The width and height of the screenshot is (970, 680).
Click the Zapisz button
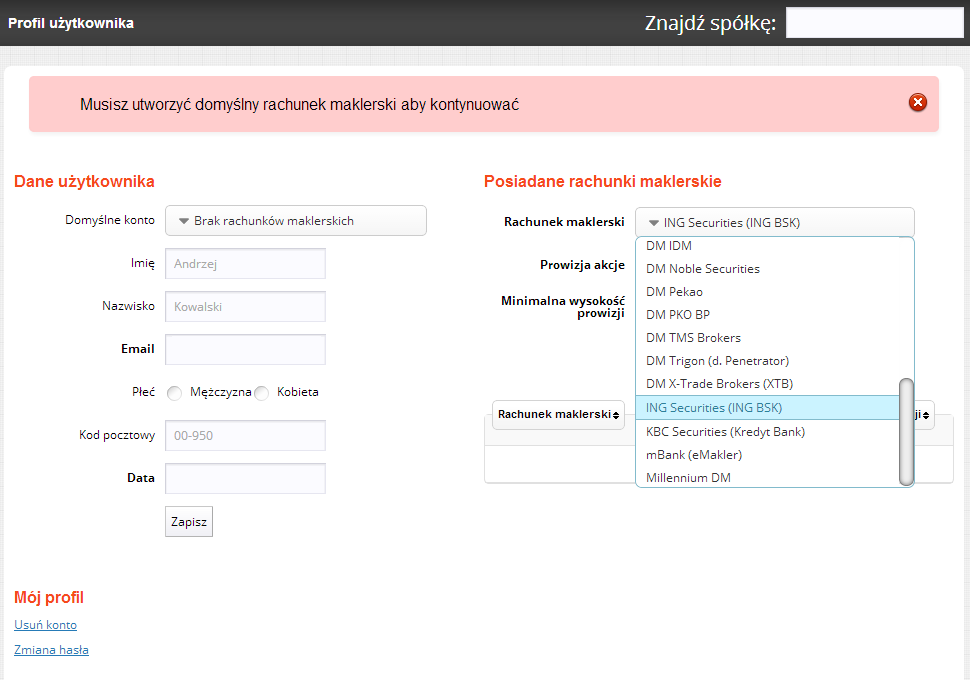click(189, 522)
